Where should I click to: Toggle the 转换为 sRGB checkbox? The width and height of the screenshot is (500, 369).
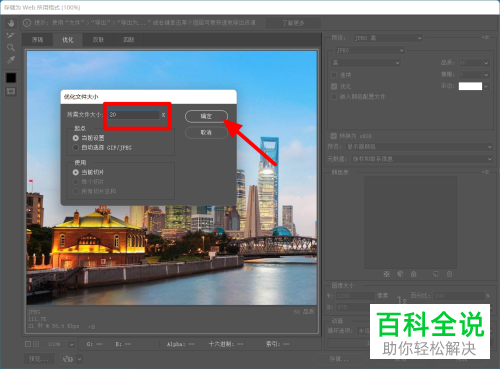pyautogui.click(x=333, y=136)
